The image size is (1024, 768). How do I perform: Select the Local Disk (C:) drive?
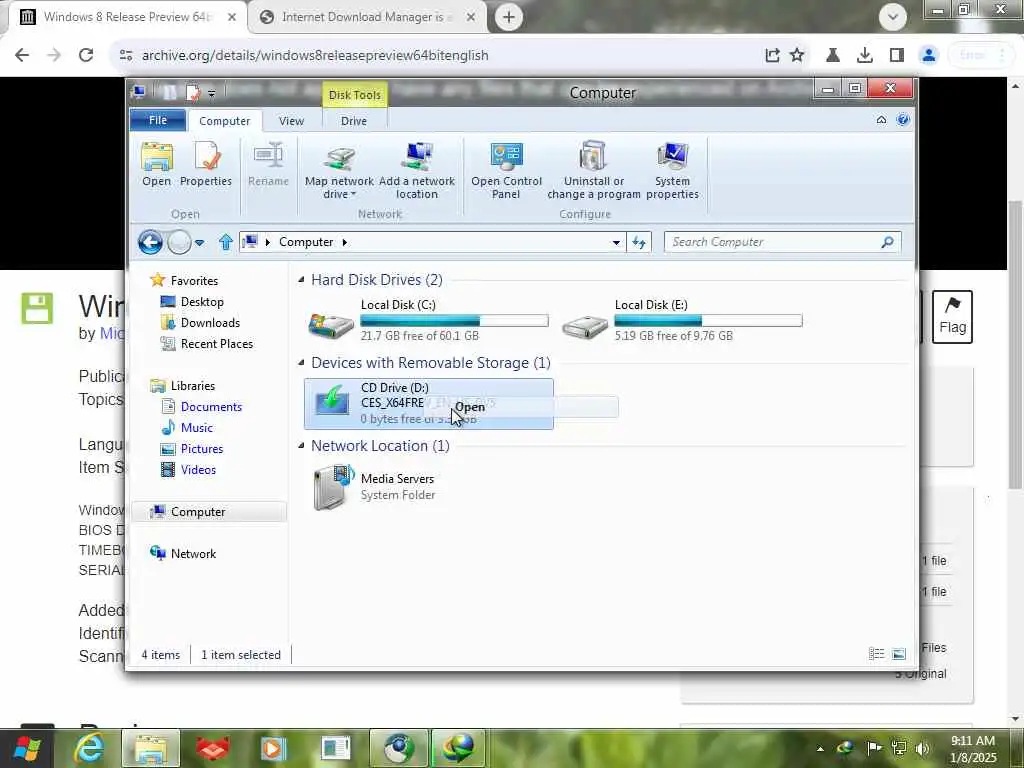tap(427, 320)
